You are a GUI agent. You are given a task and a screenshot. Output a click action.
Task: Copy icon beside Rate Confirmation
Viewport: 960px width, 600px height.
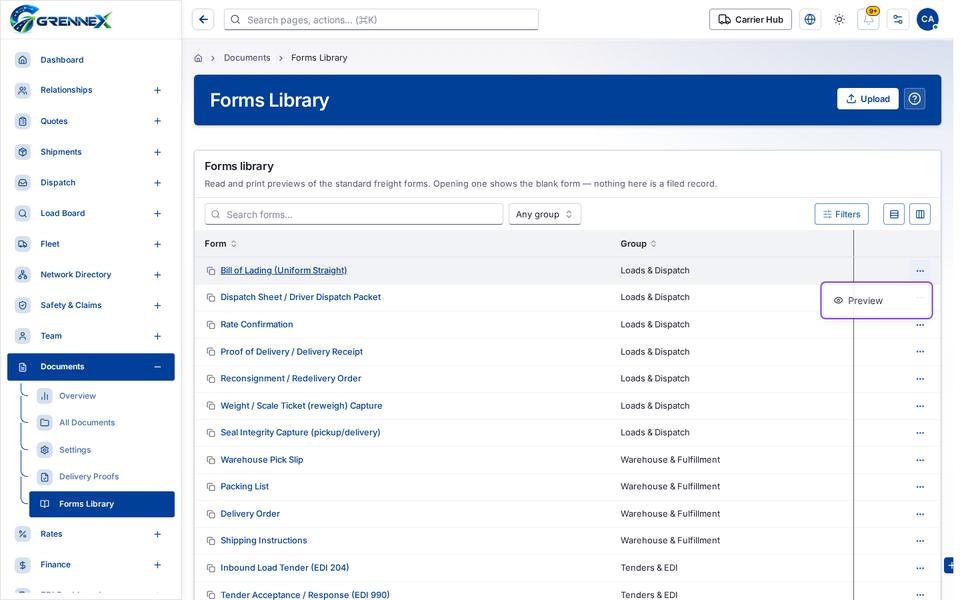pyautogui.click(x=211, y=324)
